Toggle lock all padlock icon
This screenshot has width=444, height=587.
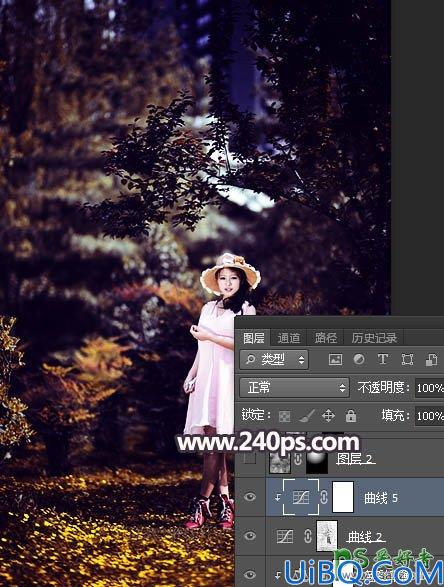[351, 416]
